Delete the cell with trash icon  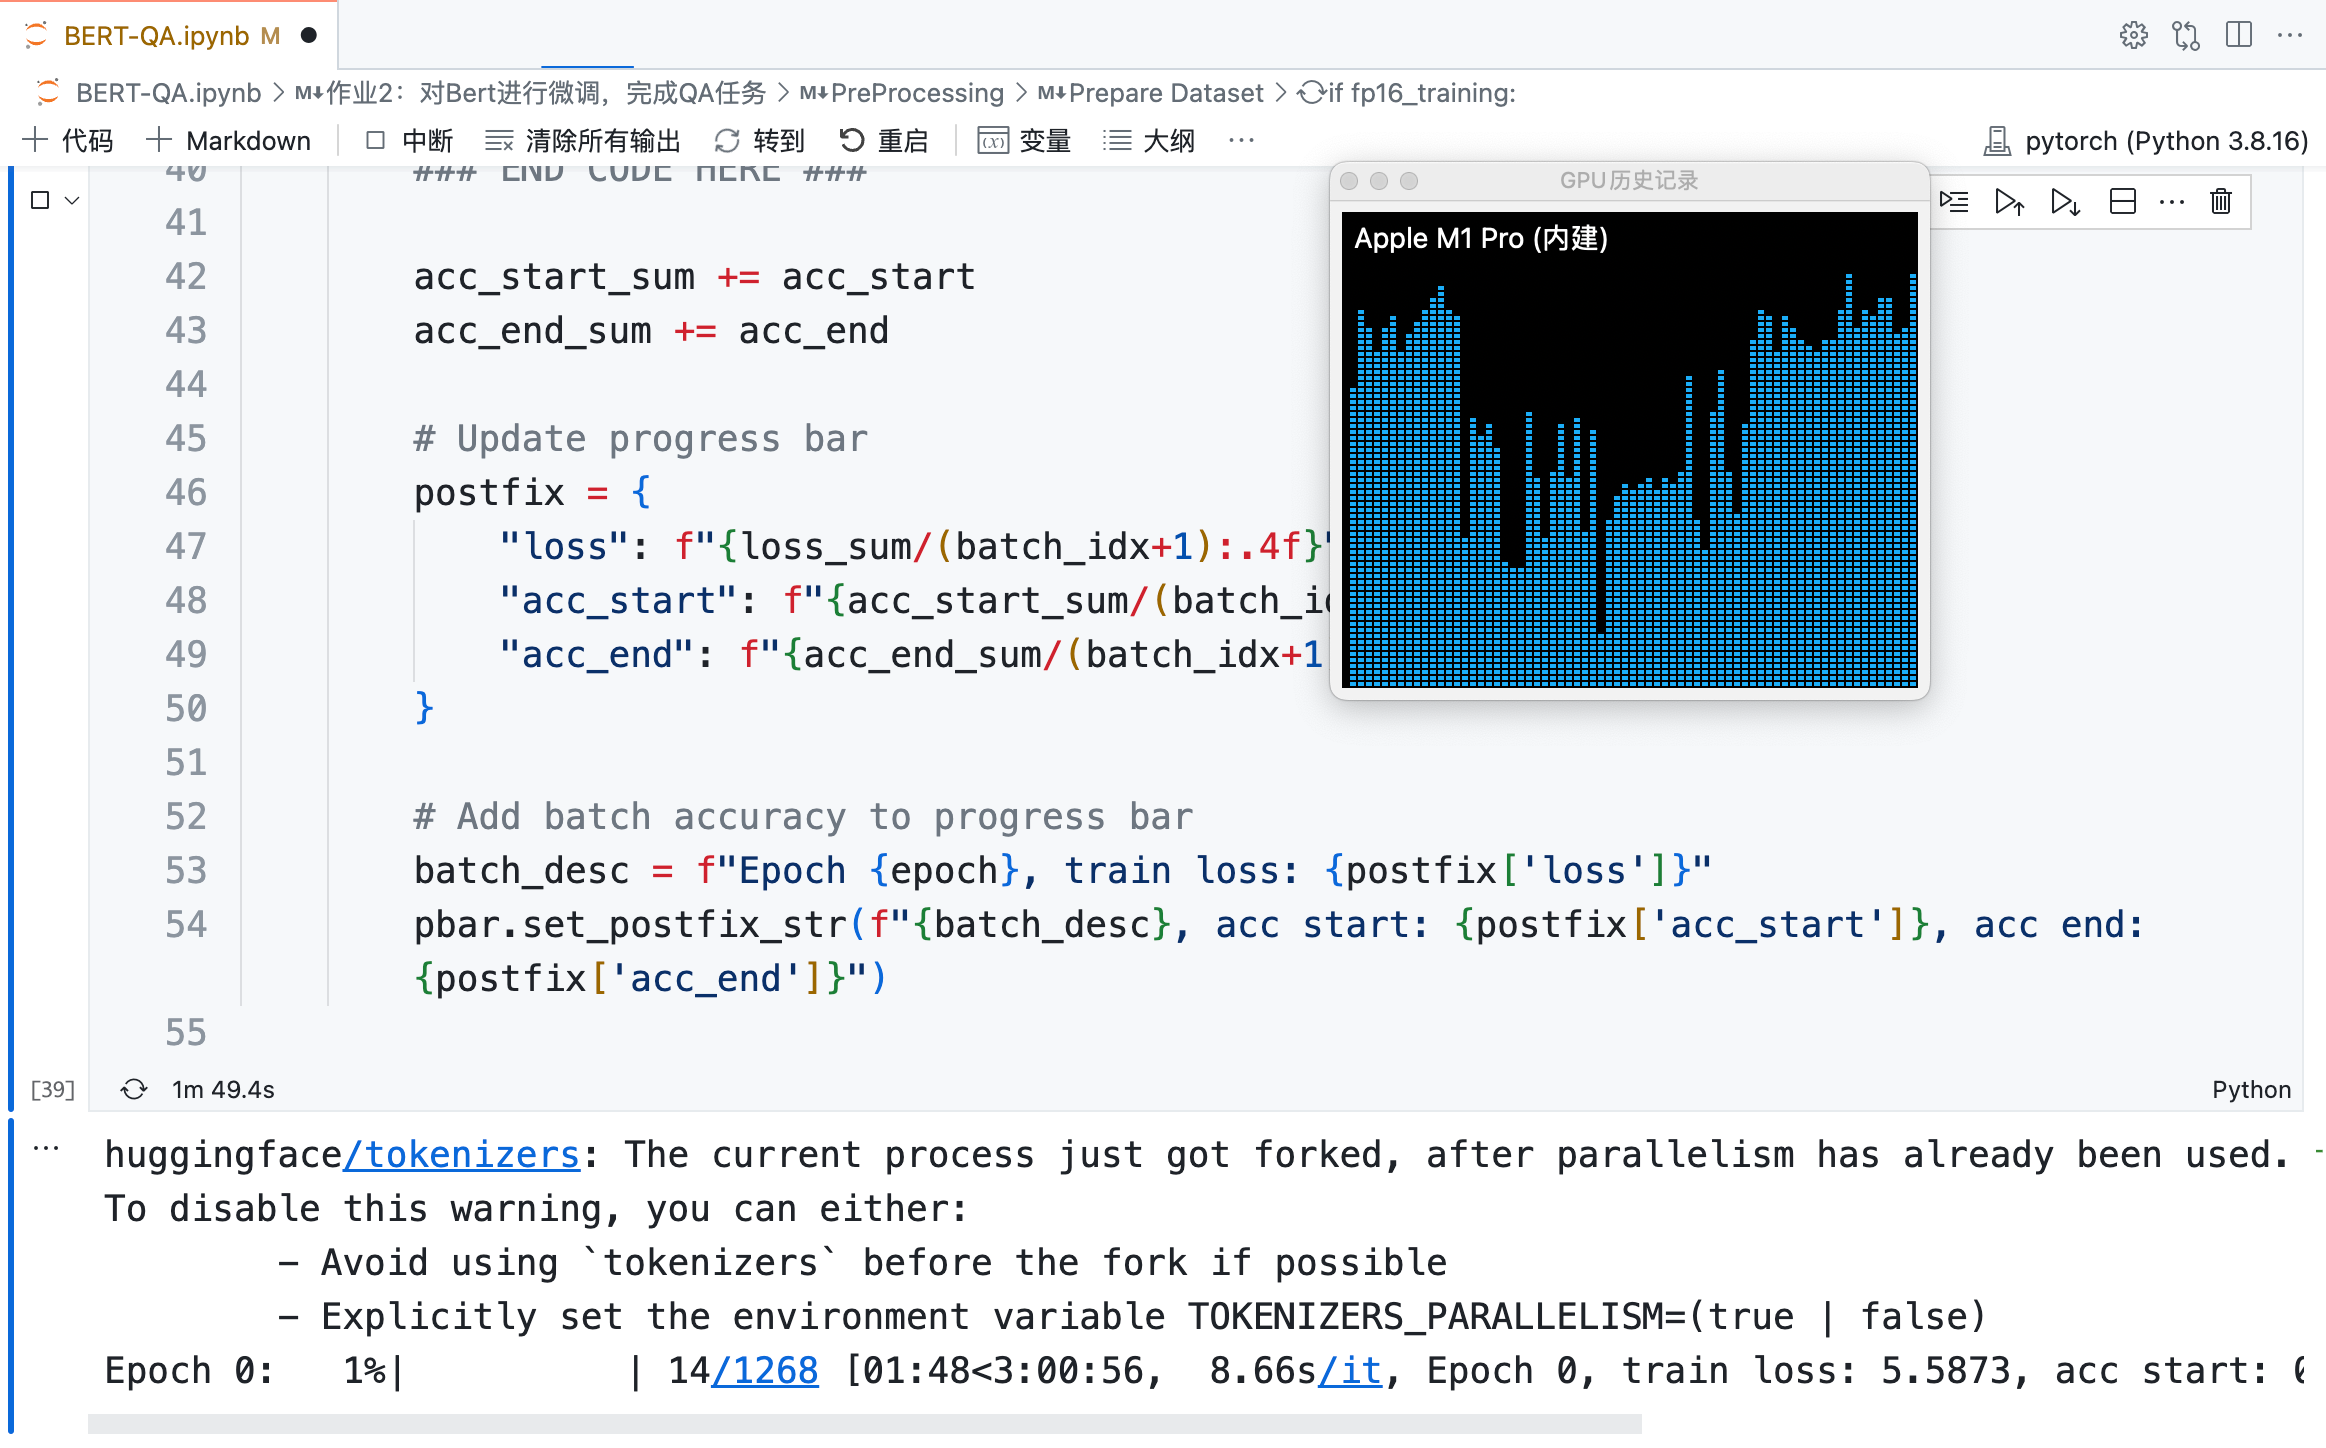(x=2221, y=202)
